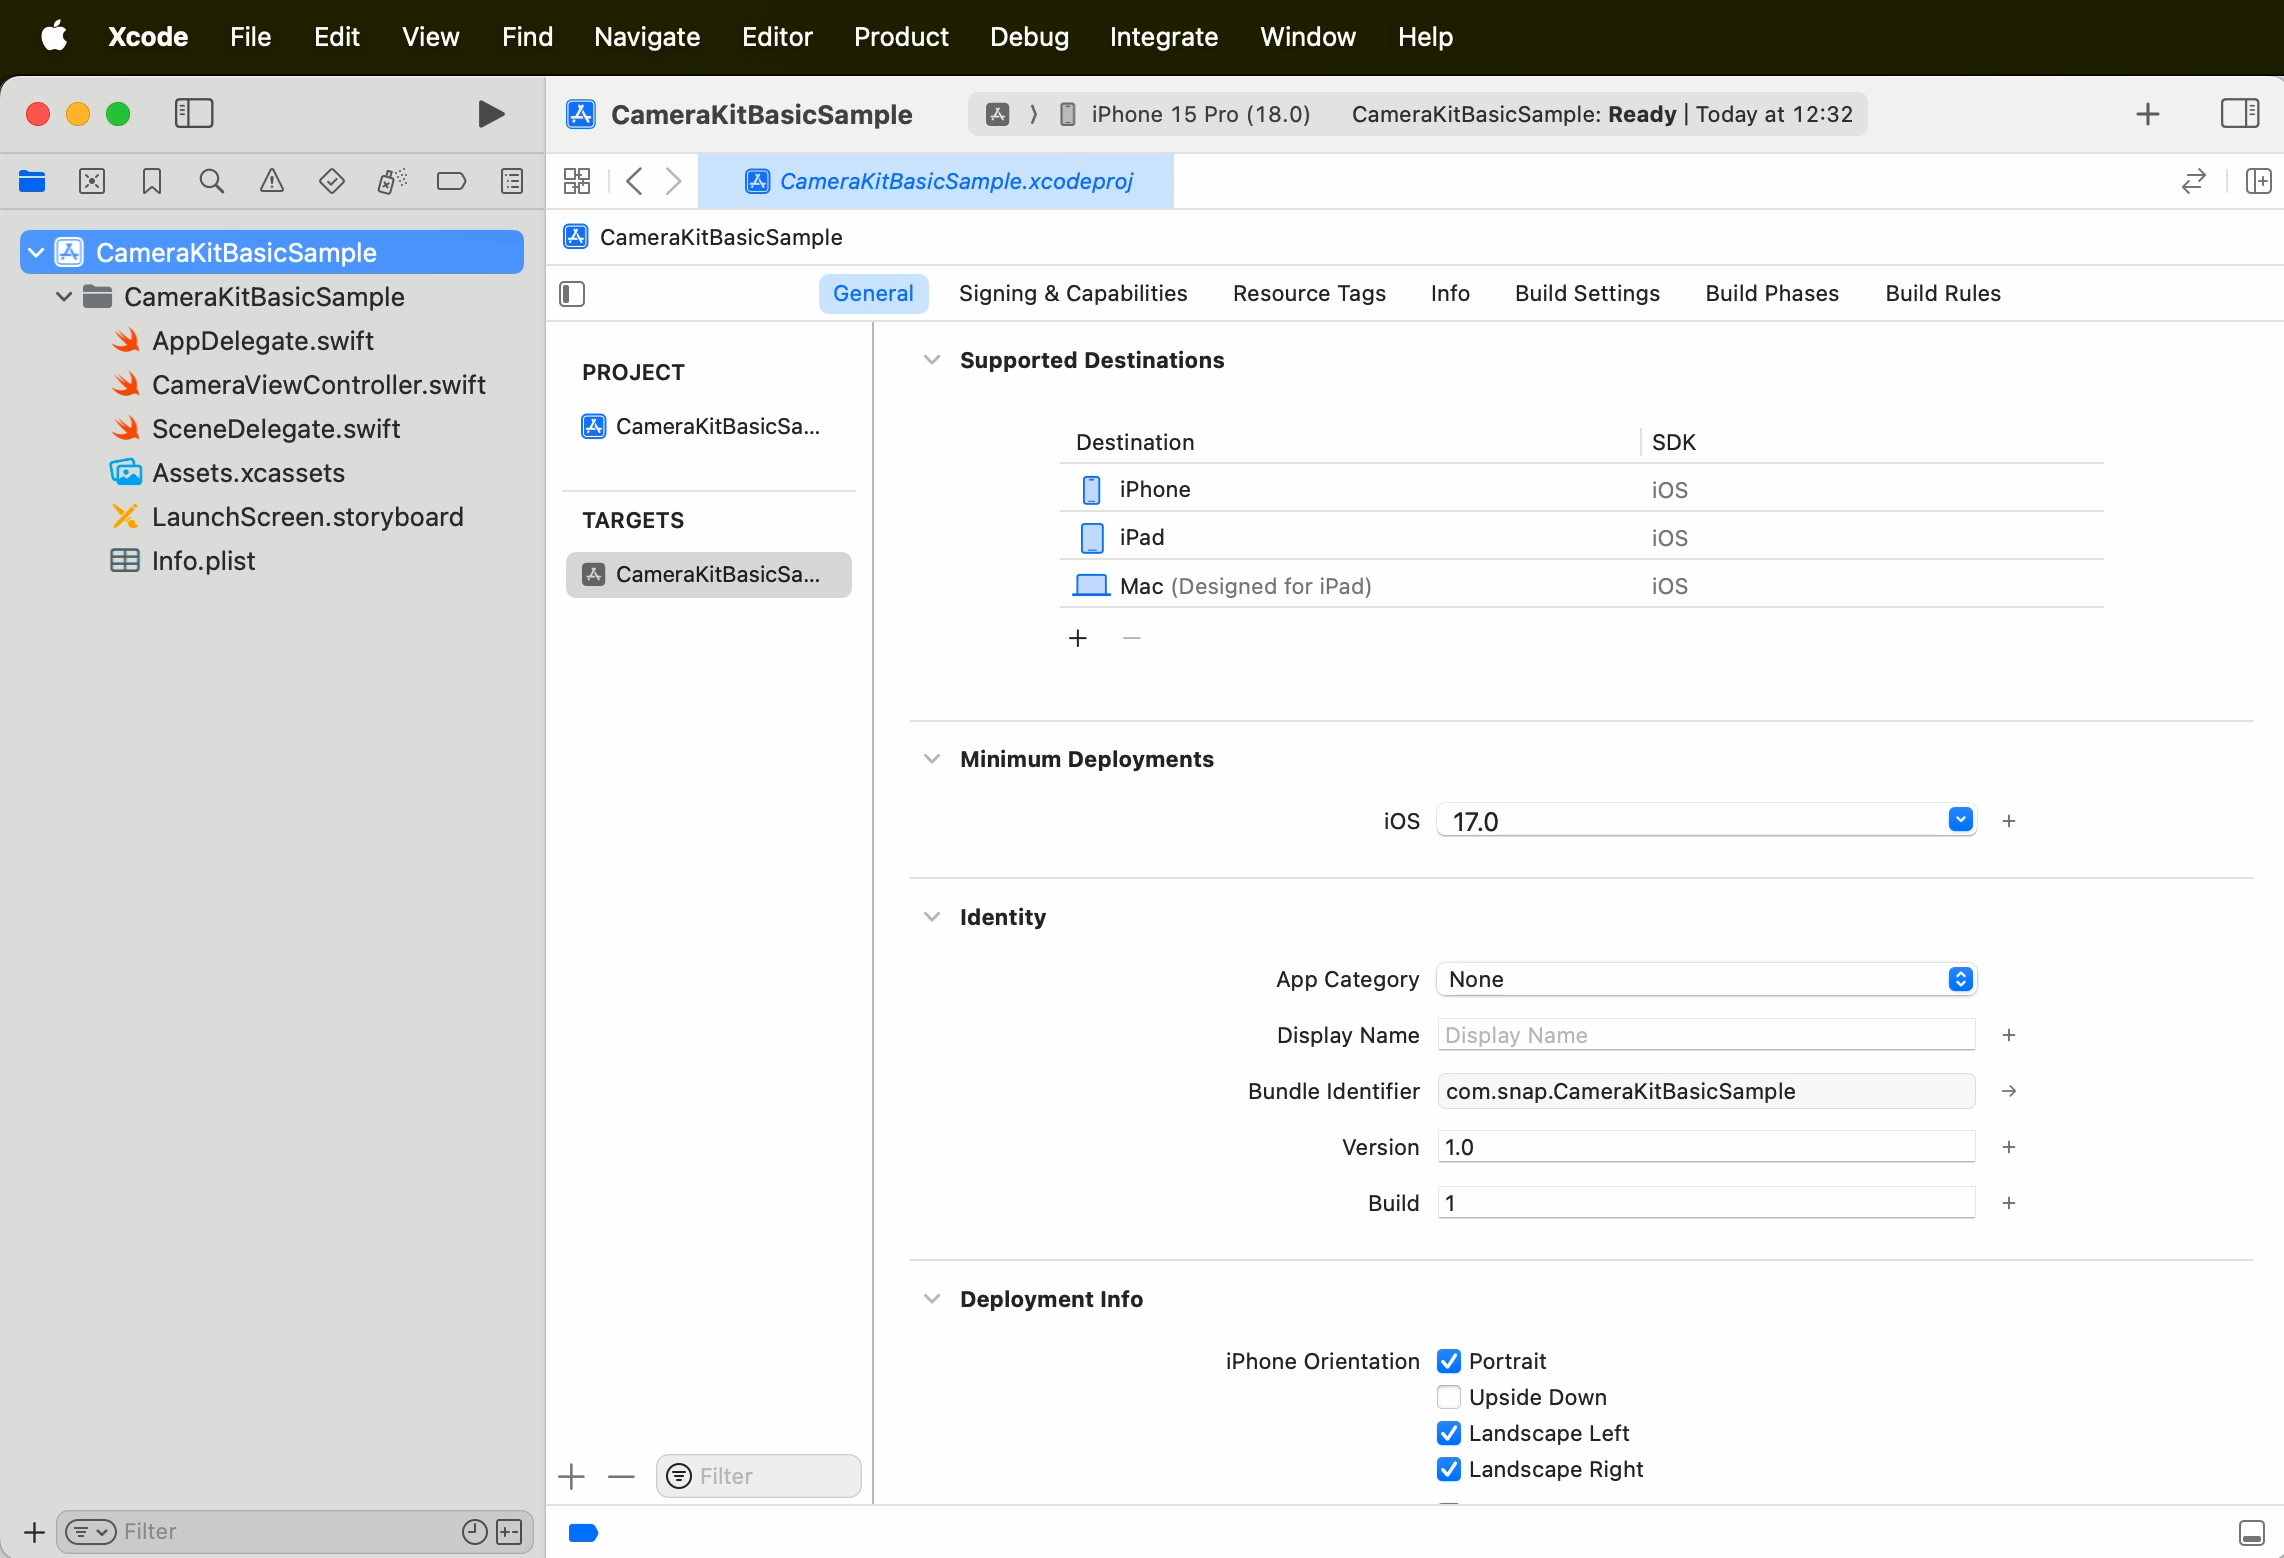
Task: Open the related items grid icon
Action: pos(577,181)
